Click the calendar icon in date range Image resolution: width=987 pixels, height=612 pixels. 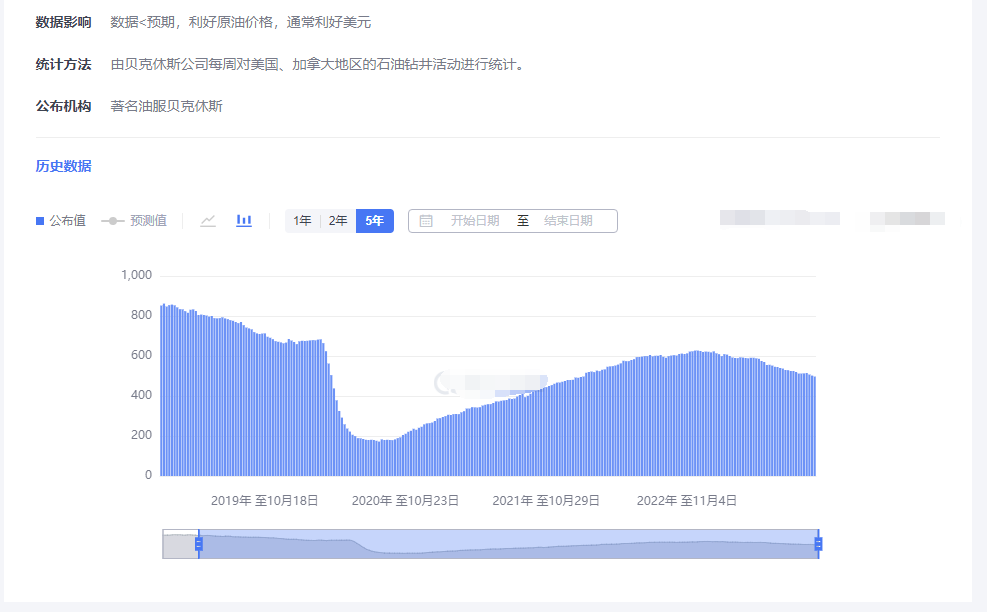pyautogui.click(x=426, y=221)
